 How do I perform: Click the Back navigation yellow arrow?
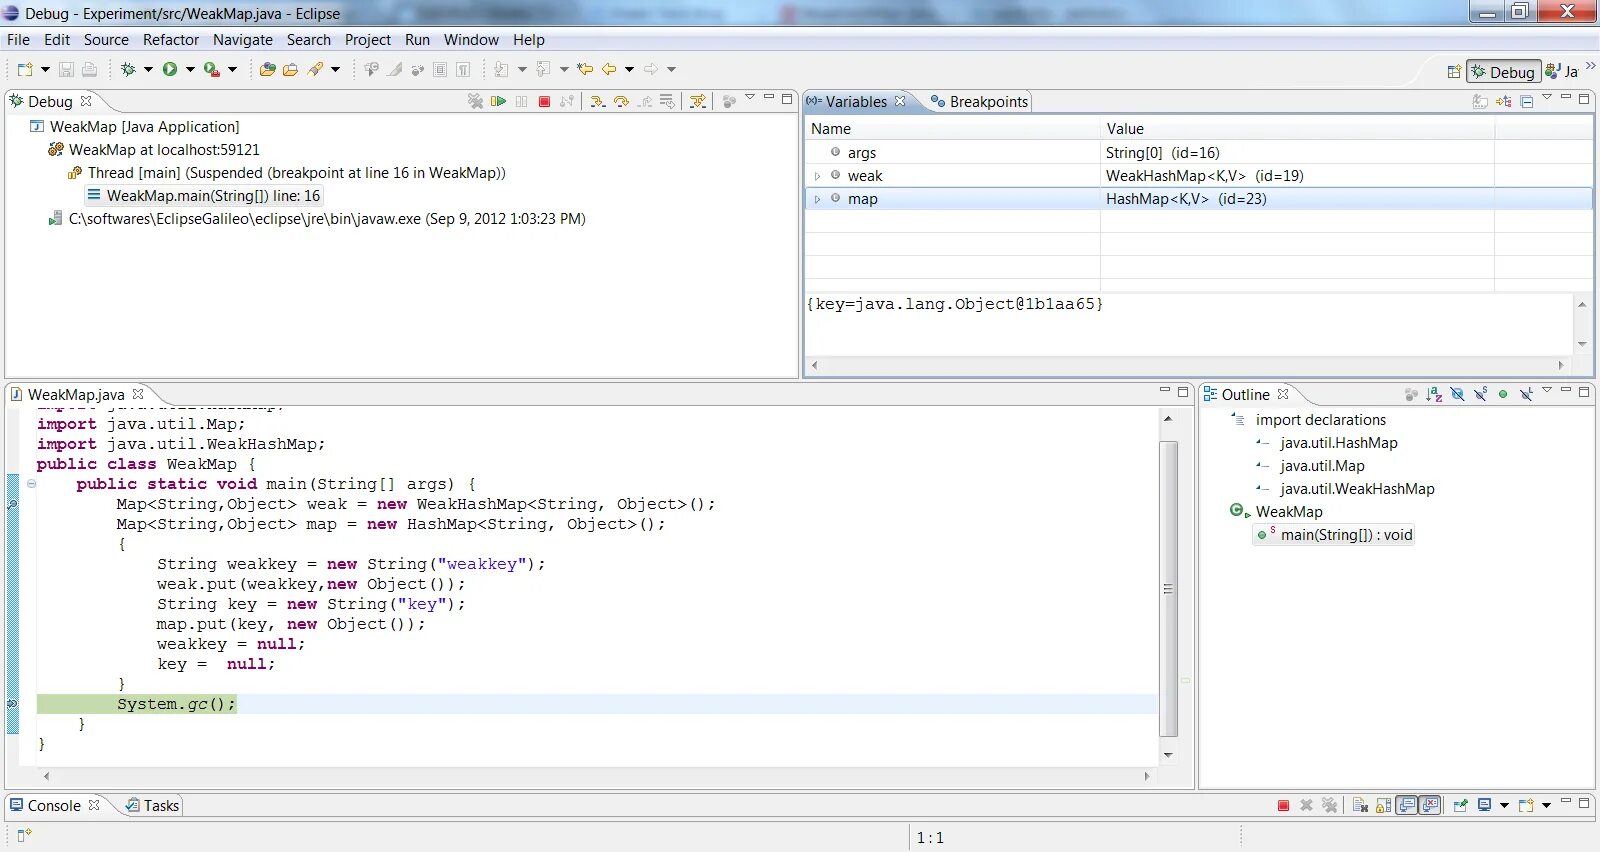tap(608, 69)
